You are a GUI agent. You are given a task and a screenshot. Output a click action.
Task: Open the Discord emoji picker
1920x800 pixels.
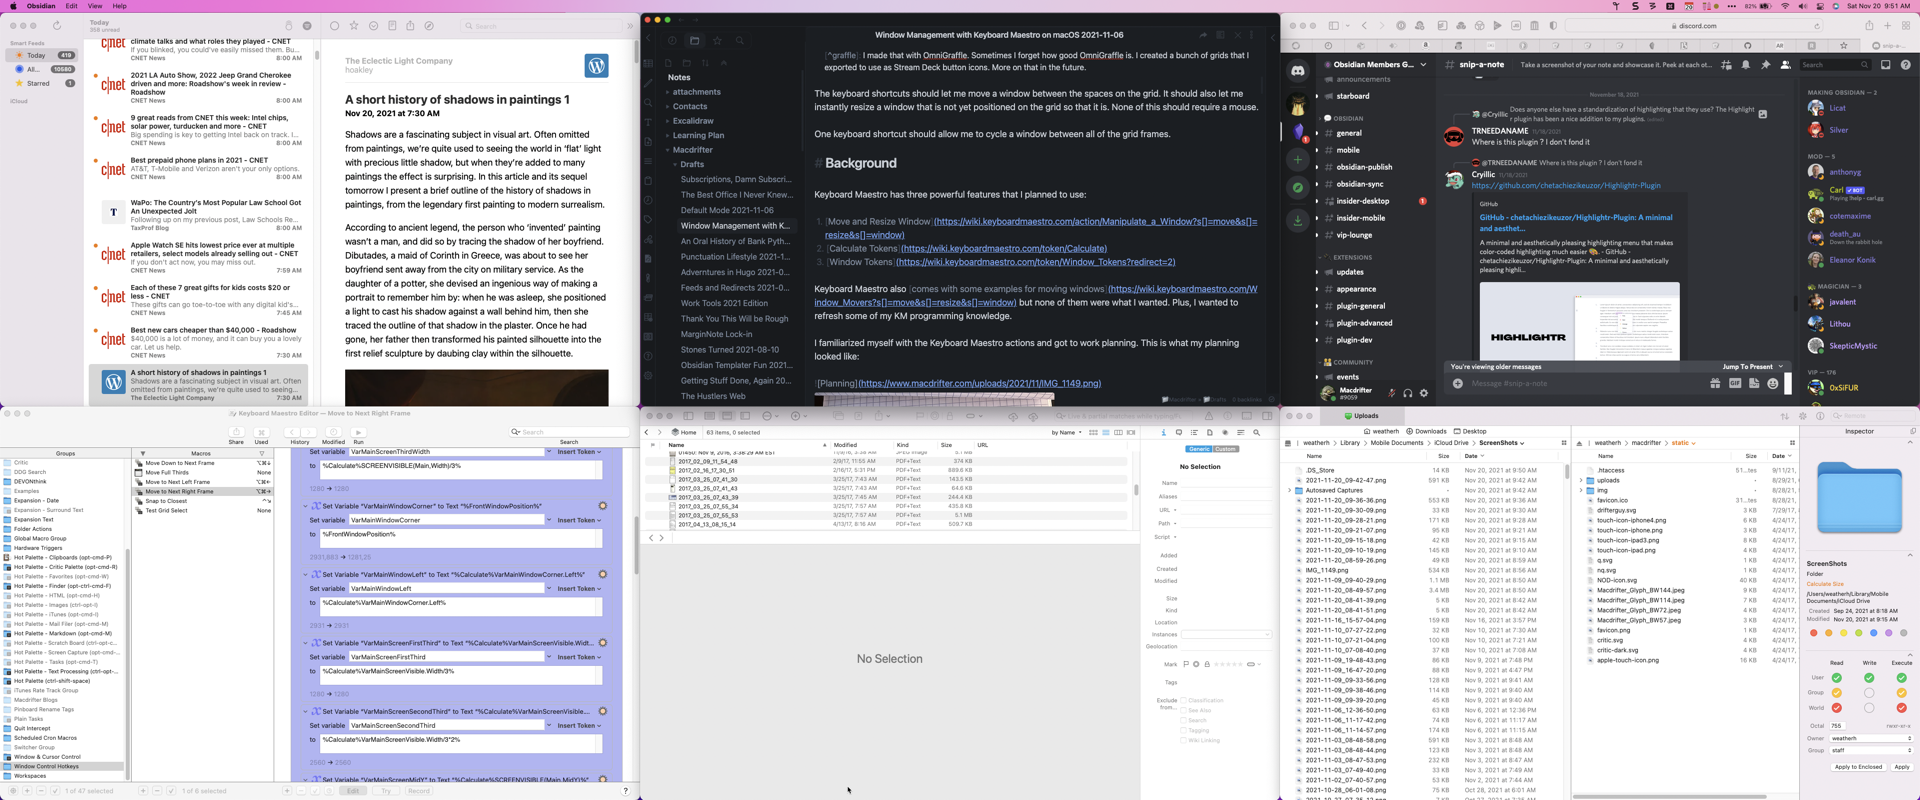pos(1772,383)
